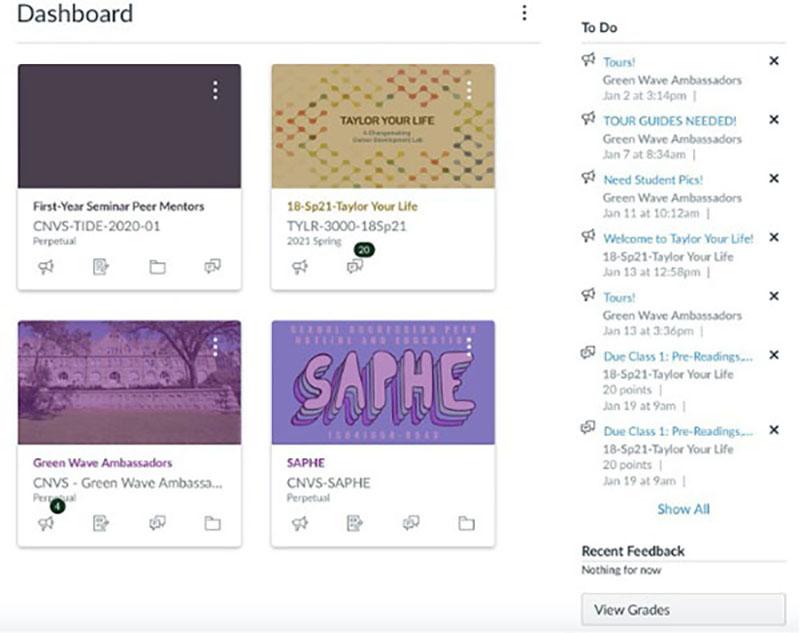Image resolution: width=800 pixels, height=633 pixels.
Task: Open announcements for Taylor Your Life
Action: tap(299, 266)
